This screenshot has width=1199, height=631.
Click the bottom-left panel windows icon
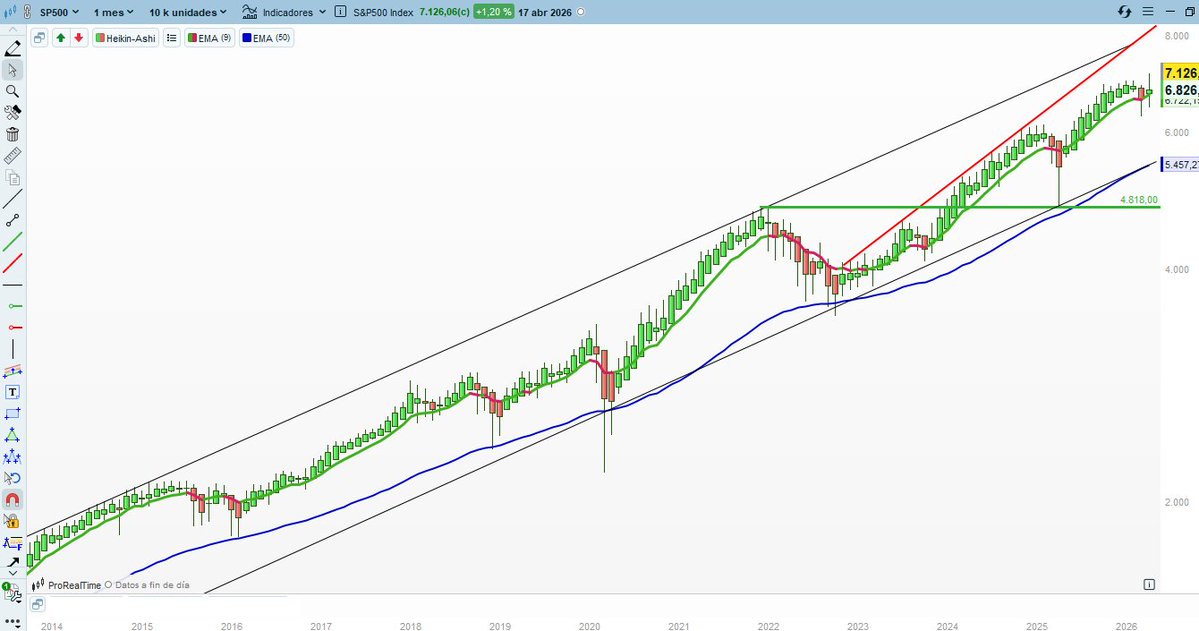coord(37,604)
